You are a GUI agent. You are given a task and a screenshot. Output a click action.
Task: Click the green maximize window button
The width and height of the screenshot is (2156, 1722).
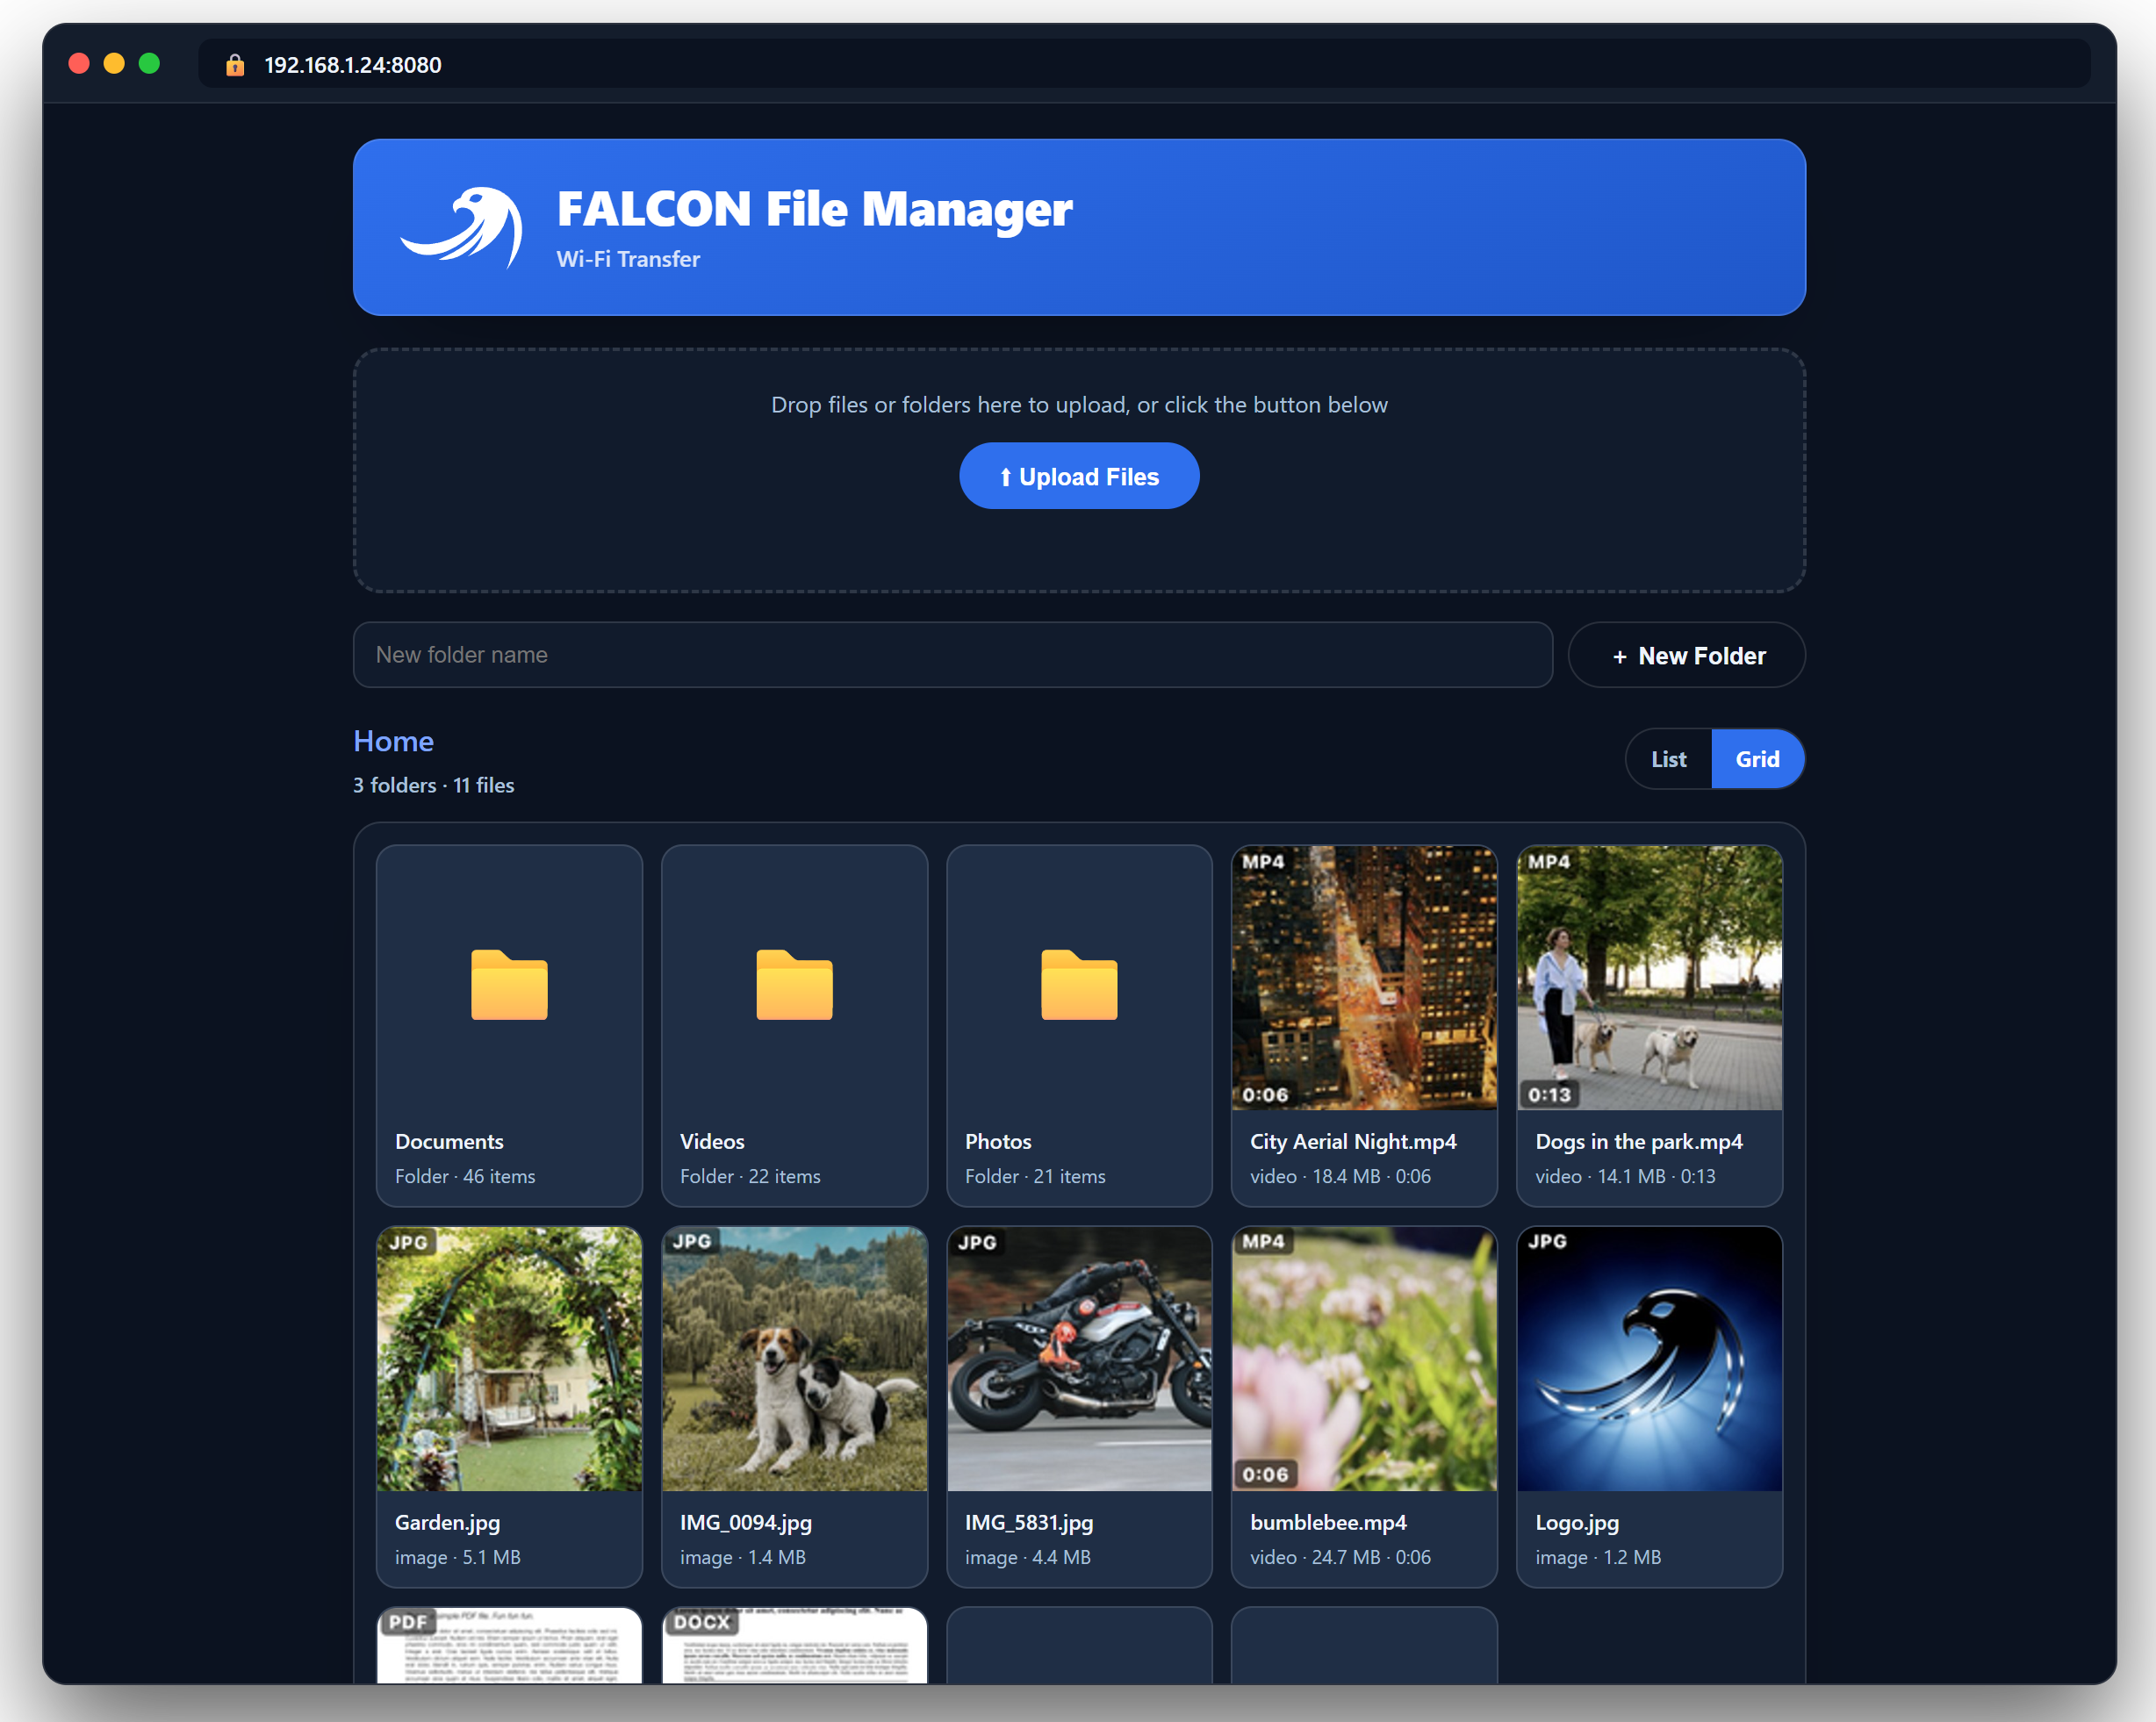[149, 64]
